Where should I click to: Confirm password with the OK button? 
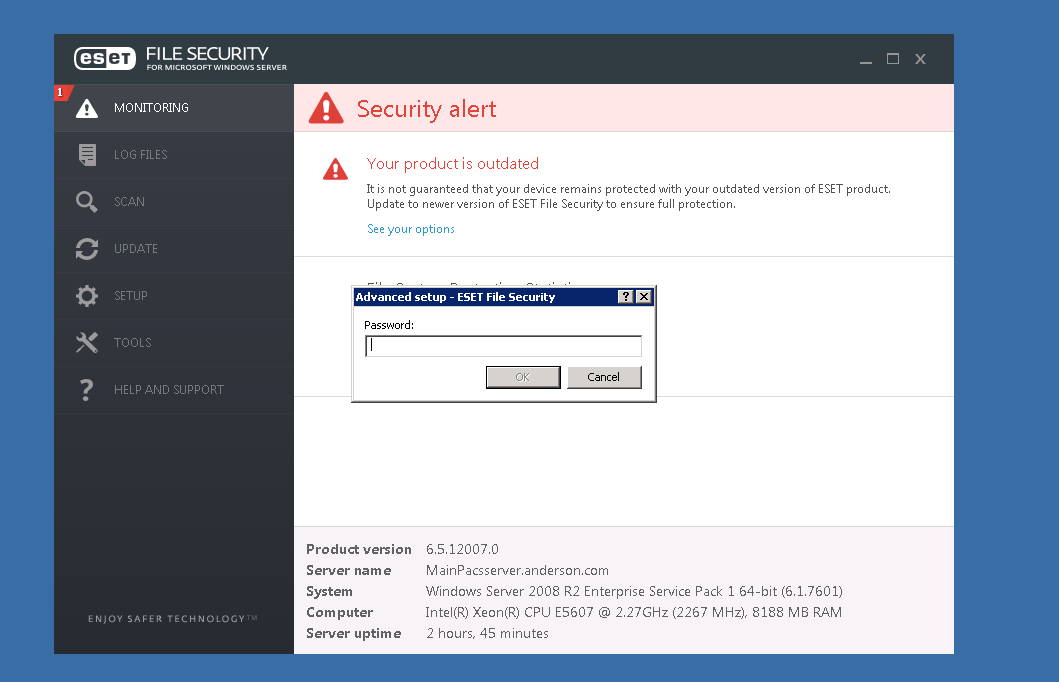[523, 377]
